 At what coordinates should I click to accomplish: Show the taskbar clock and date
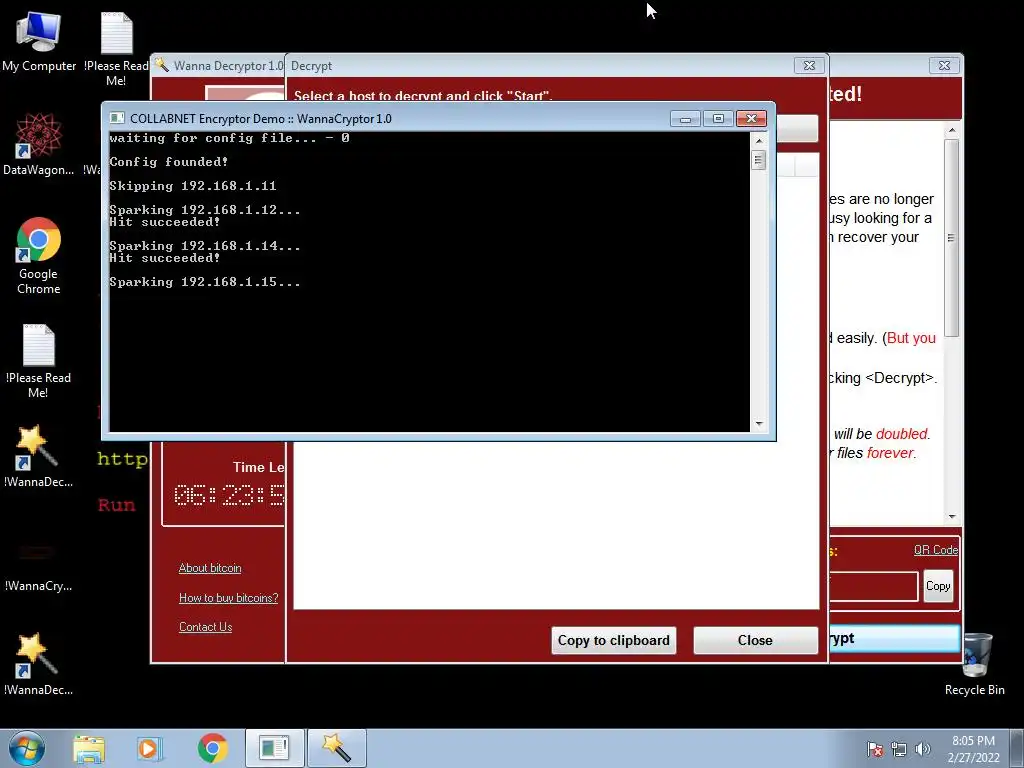coord(973,749)
